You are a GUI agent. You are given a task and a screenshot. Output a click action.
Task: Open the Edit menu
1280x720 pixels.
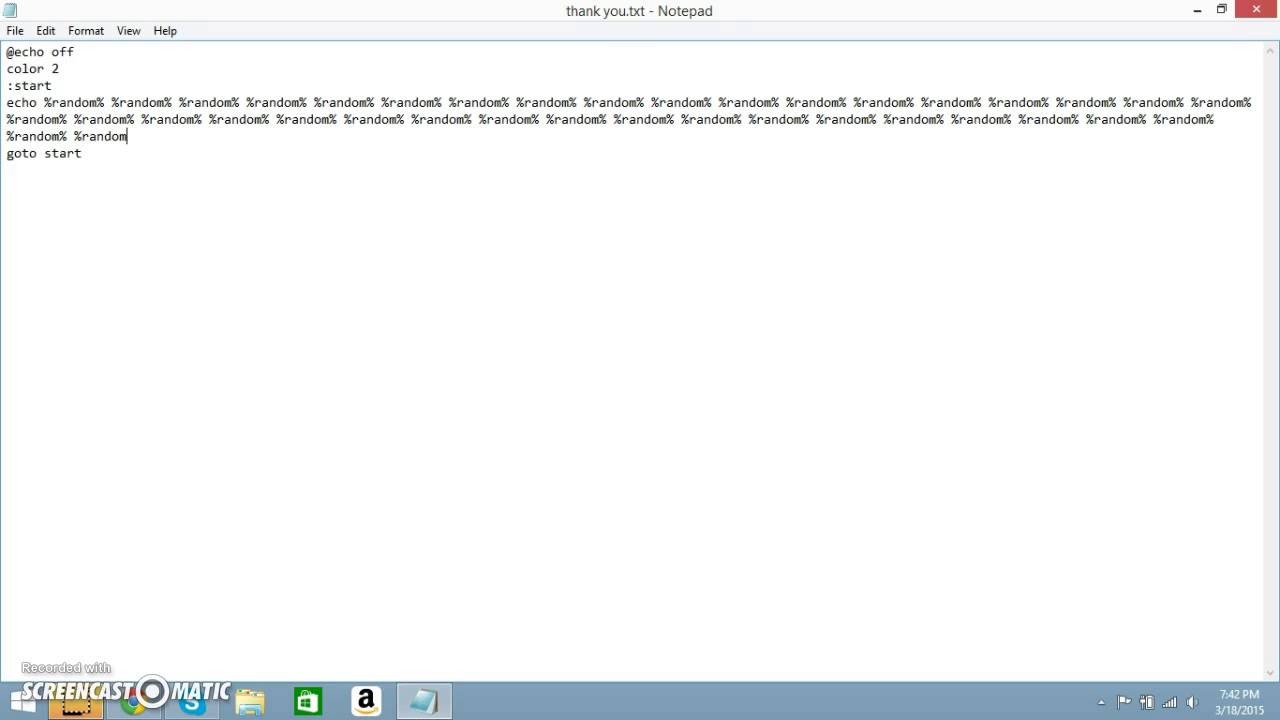click(x=46, y=31)
